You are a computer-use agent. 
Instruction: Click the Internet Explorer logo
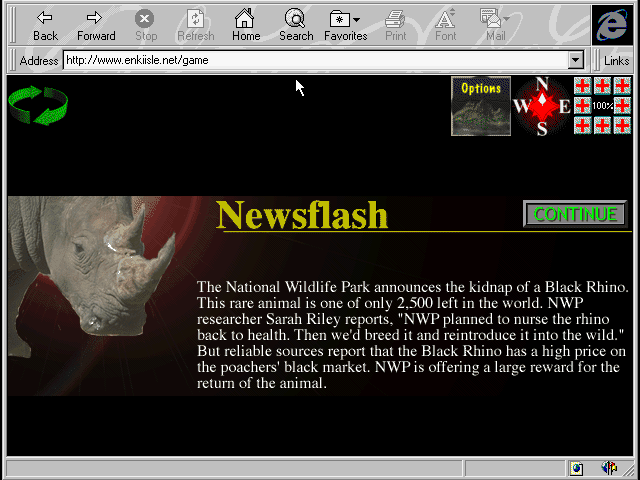click(612, 25)
